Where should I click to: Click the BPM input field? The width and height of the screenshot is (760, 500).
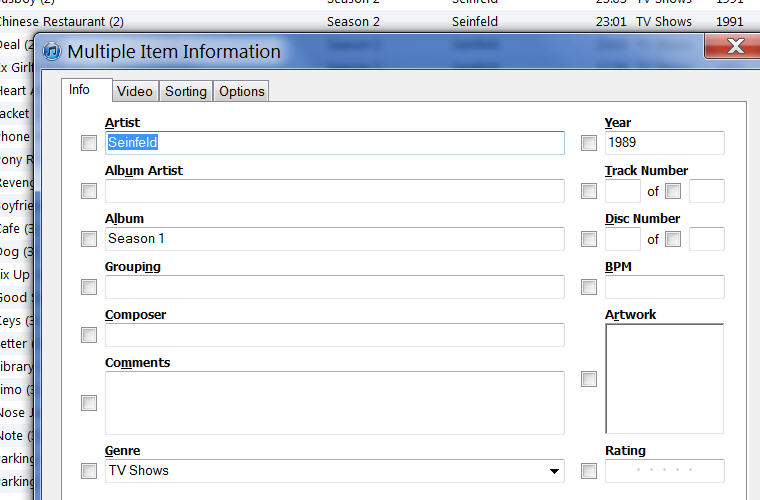pyautogui.click(x=664, y=287)
